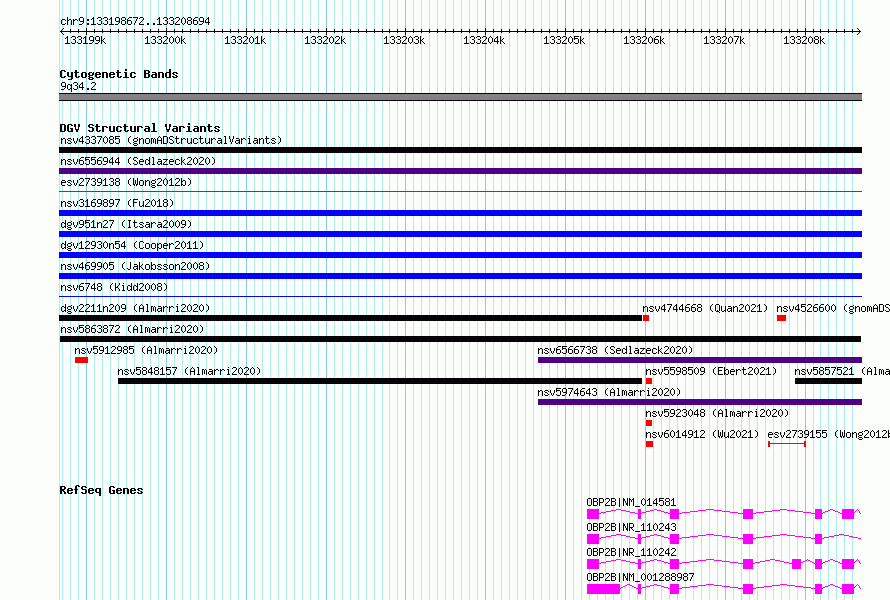This screenshot has width=890, height=600.
Task: Click the black bar under nsv5857521
Action: (828, 381)
